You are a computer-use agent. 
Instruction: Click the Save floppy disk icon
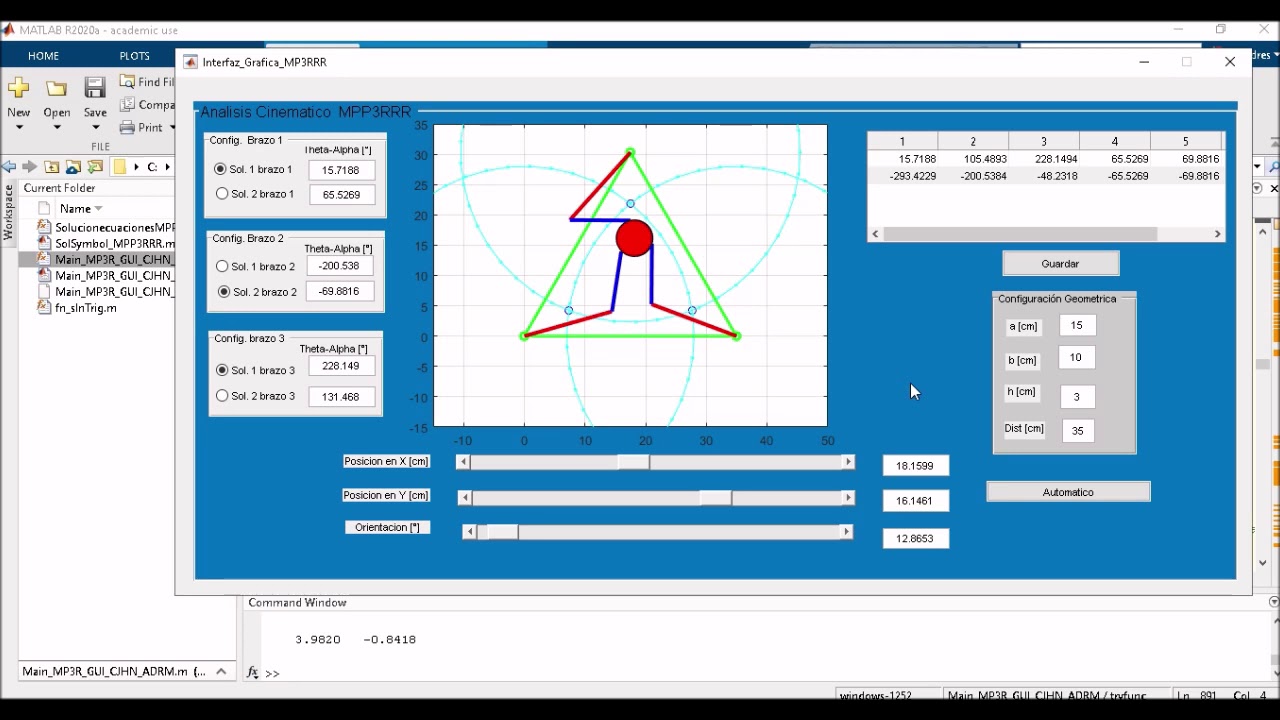pyautogui.click(x=95, y=88)
